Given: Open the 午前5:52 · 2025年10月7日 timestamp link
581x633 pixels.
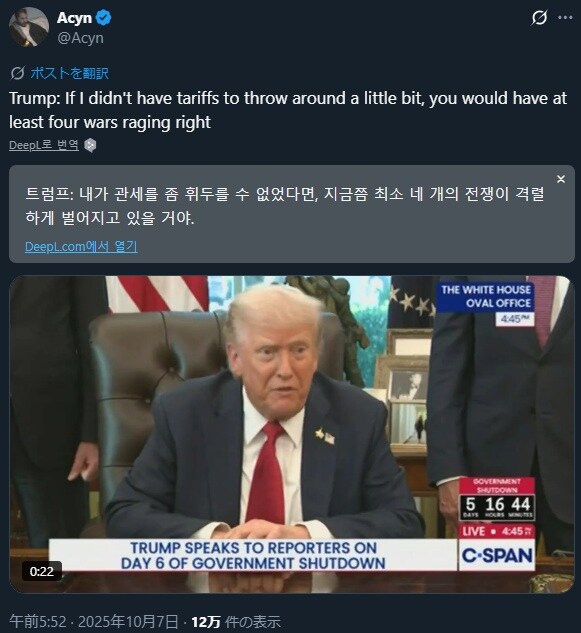Looking at the screenshot, I should click(94, 622).
